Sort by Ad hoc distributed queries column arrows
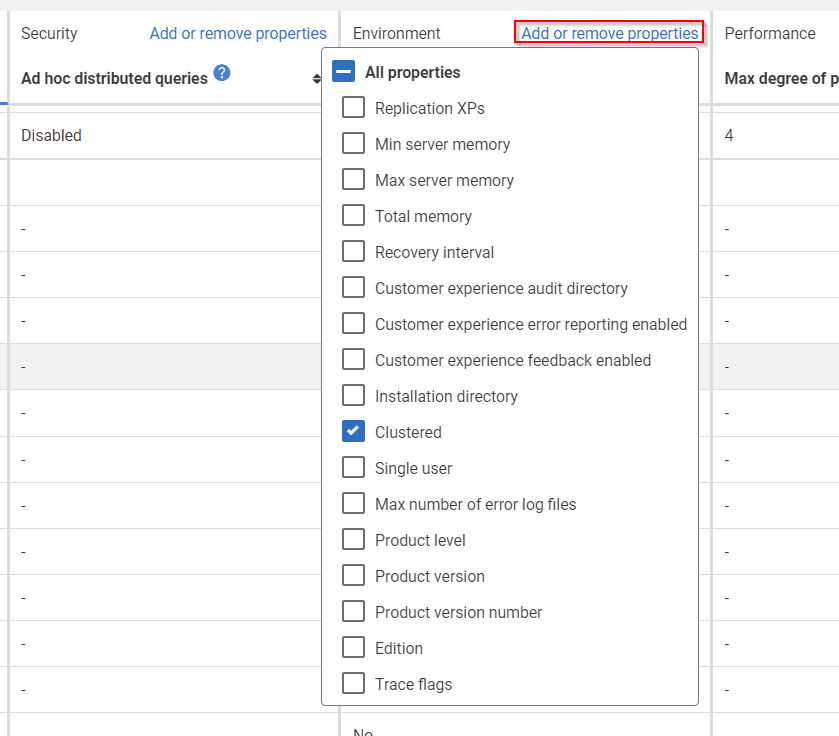 (x=317, y=79)
